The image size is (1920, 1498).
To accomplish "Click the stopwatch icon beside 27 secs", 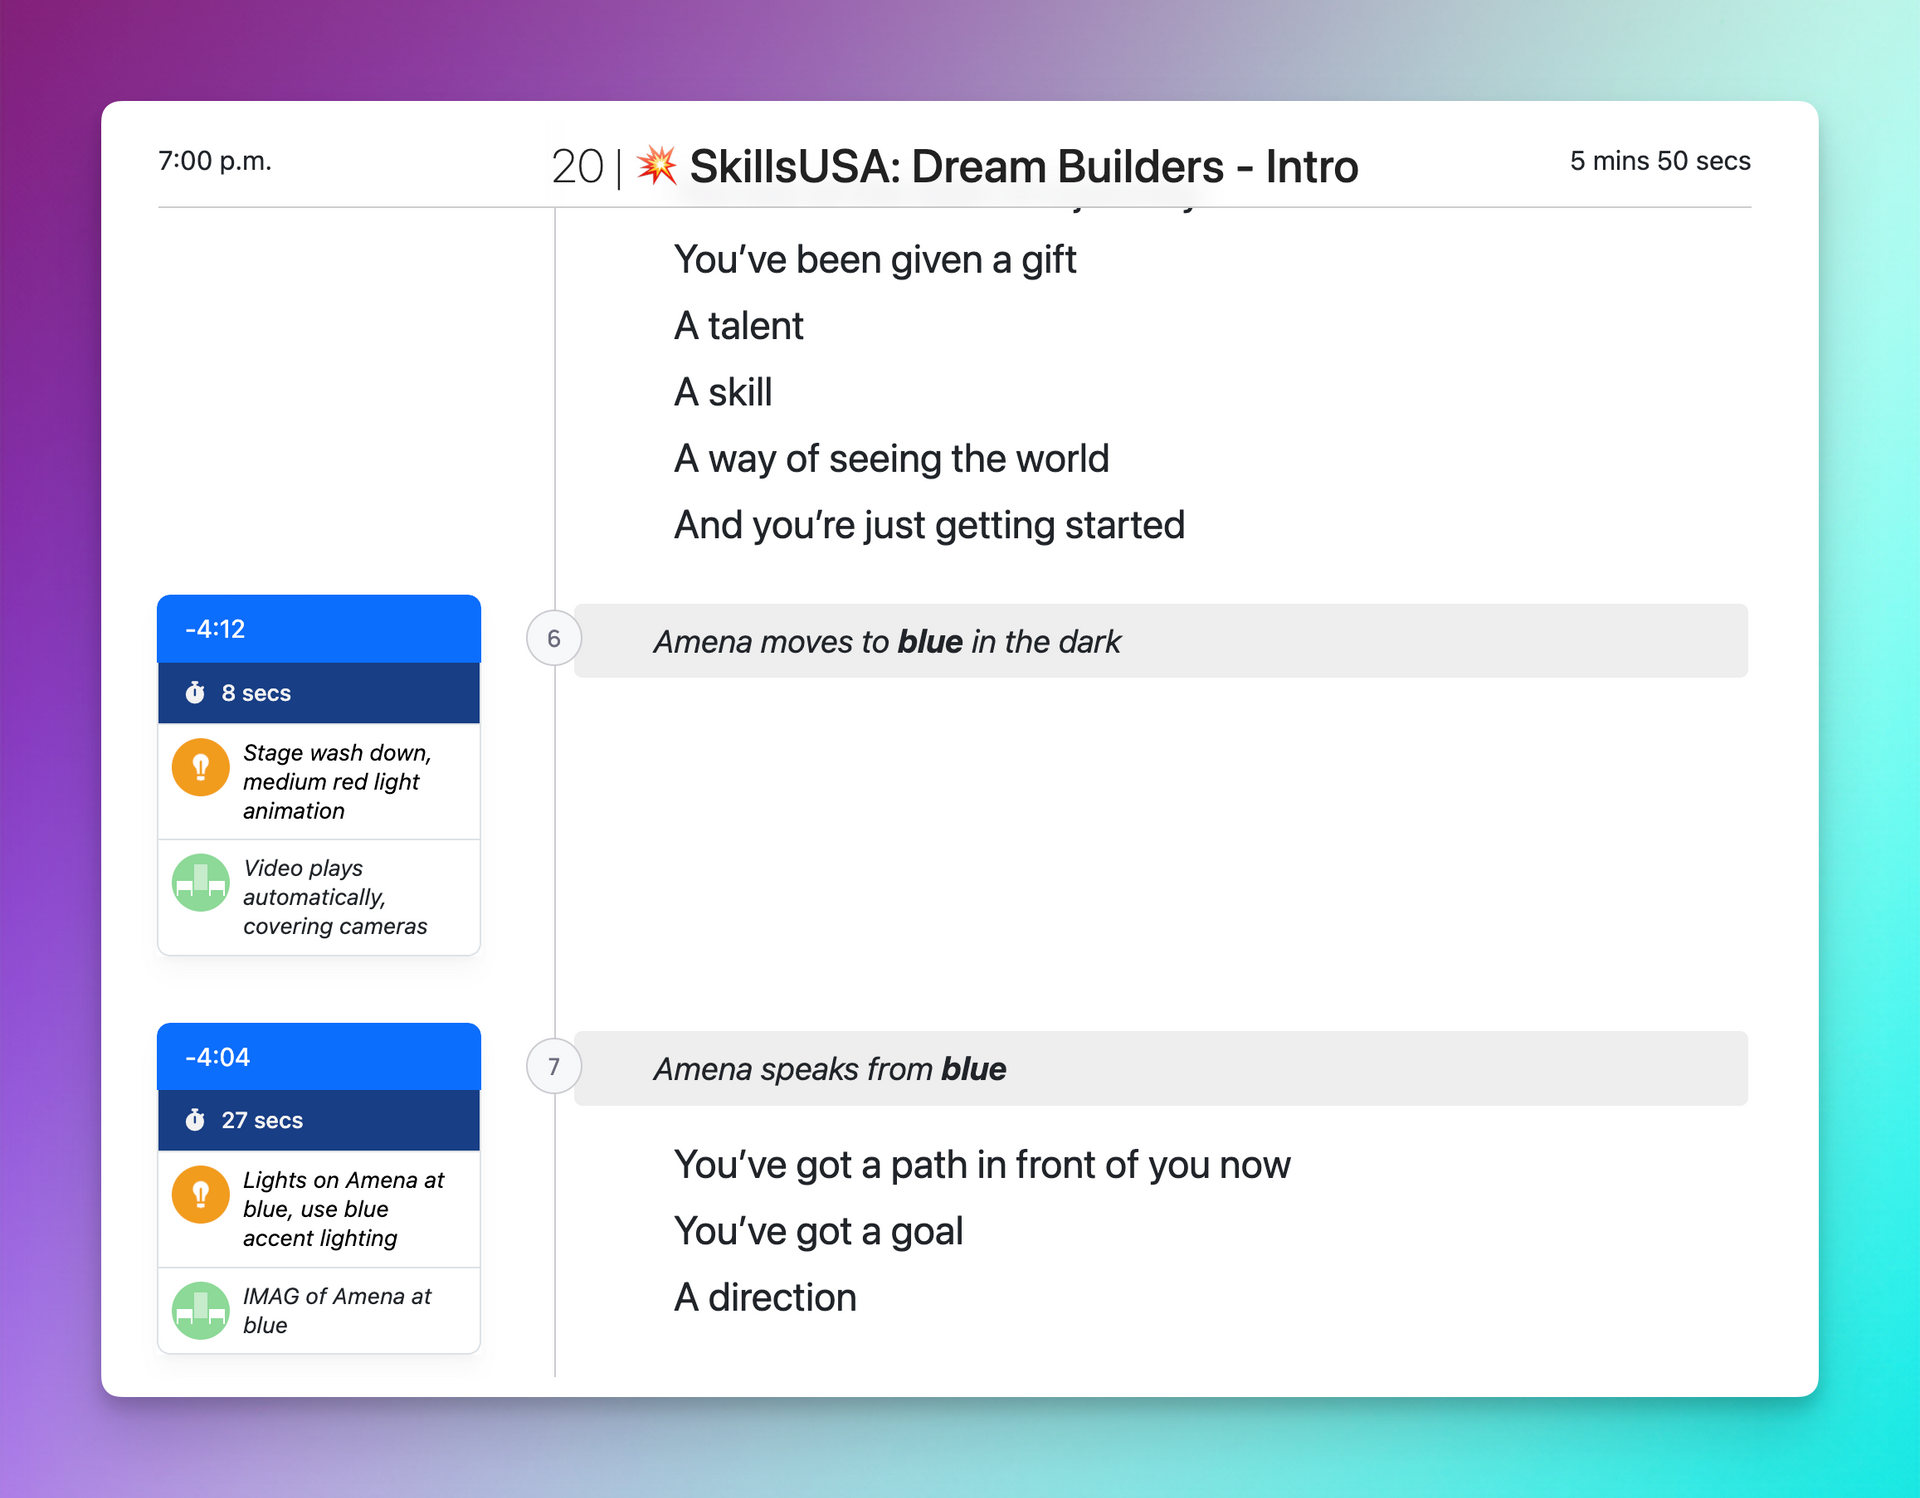I will point(195,1120).
